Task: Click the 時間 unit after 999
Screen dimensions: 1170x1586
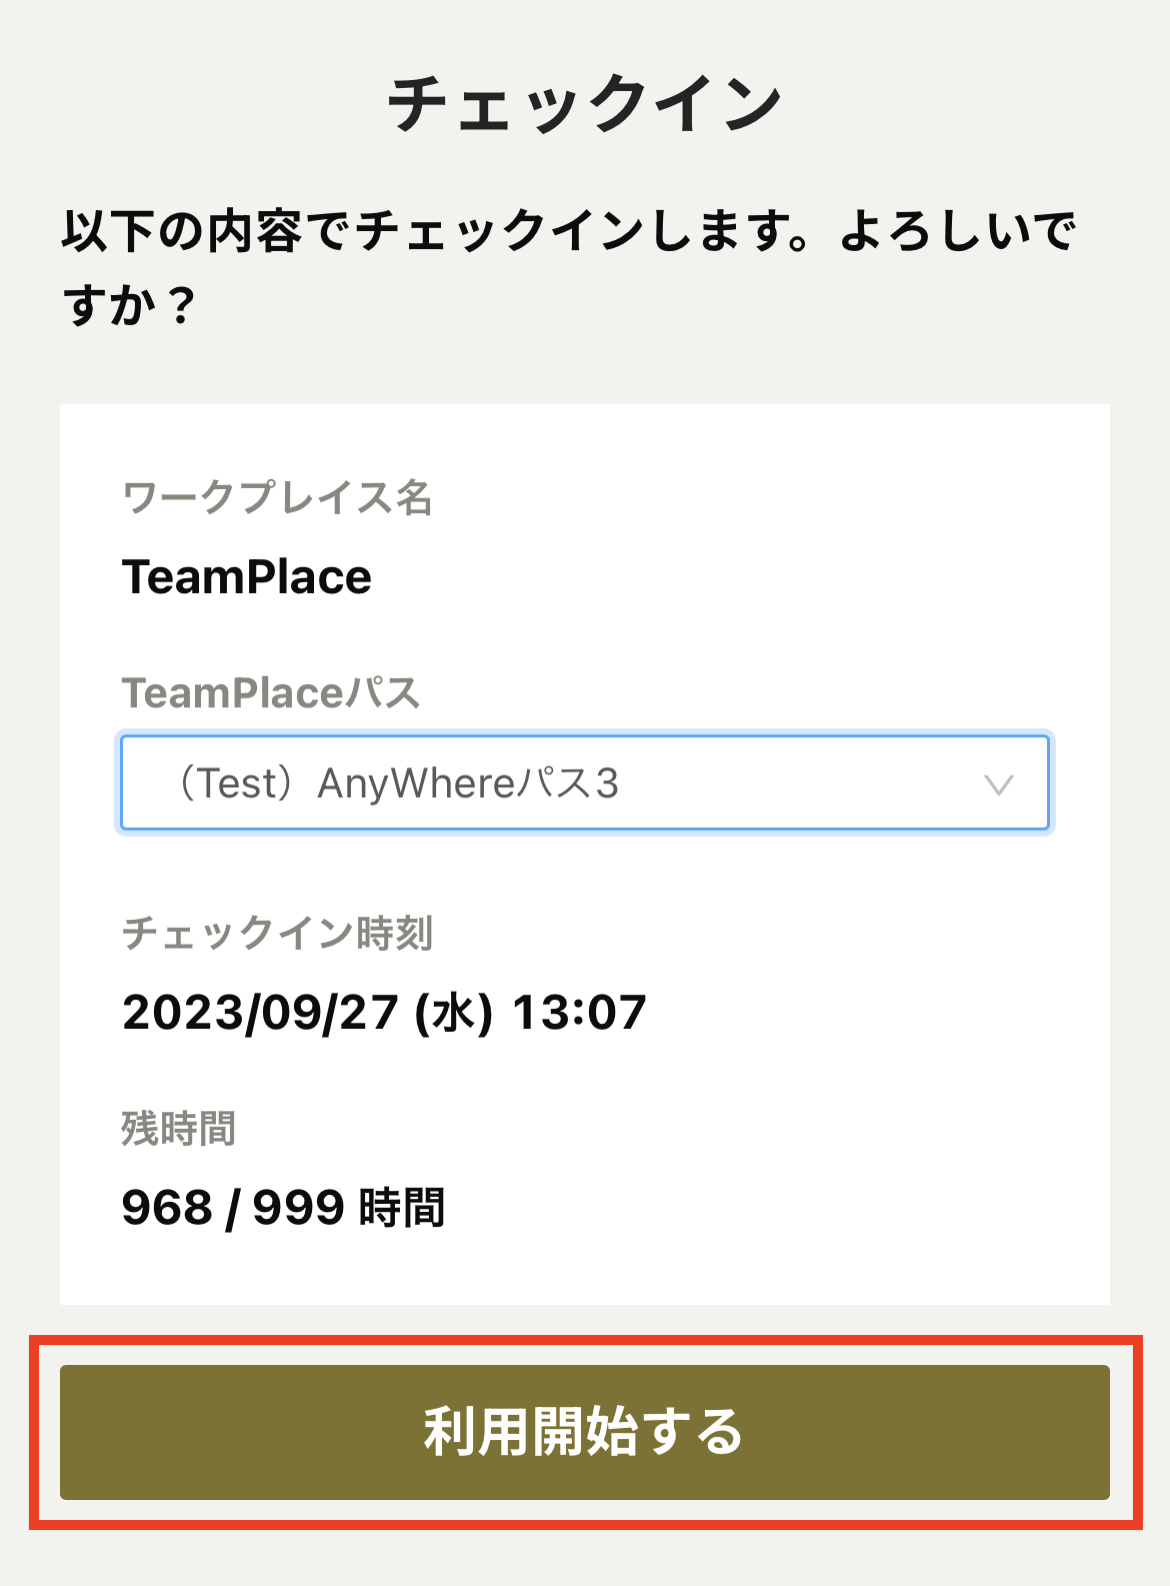Action: 401,1207
